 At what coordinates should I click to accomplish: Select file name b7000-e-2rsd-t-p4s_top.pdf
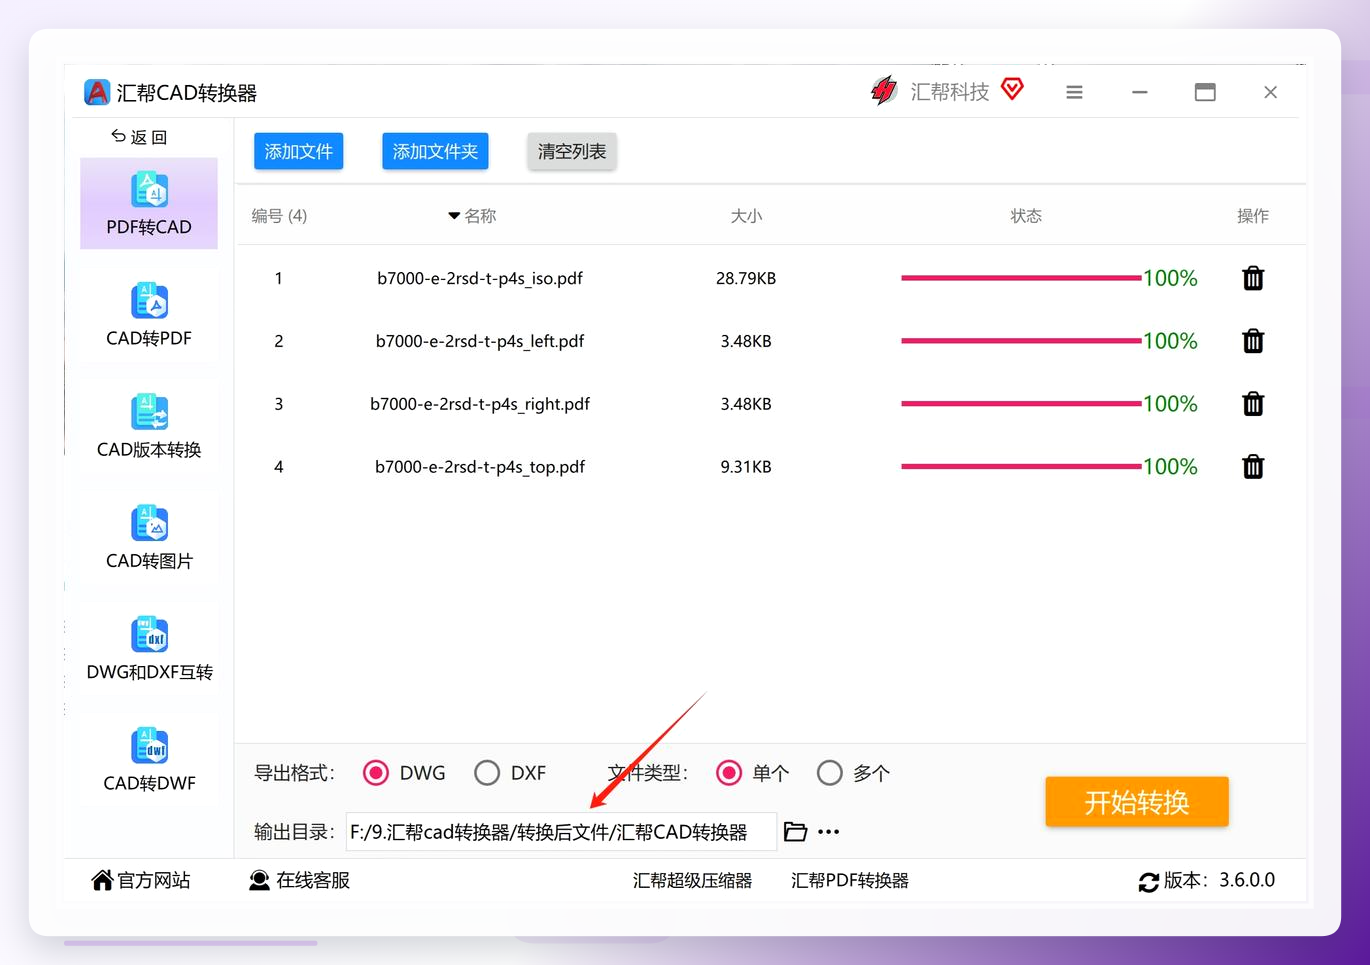[480, 467]
